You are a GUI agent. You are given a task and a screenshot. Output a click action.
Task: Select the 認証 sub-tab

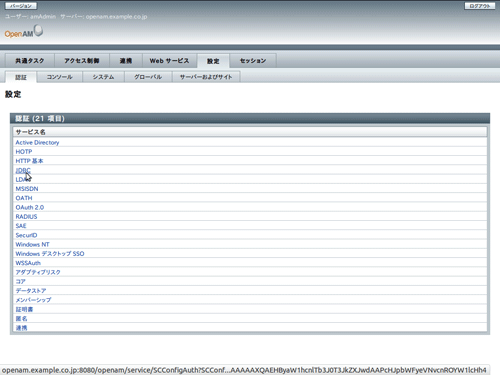click(21, 77)
